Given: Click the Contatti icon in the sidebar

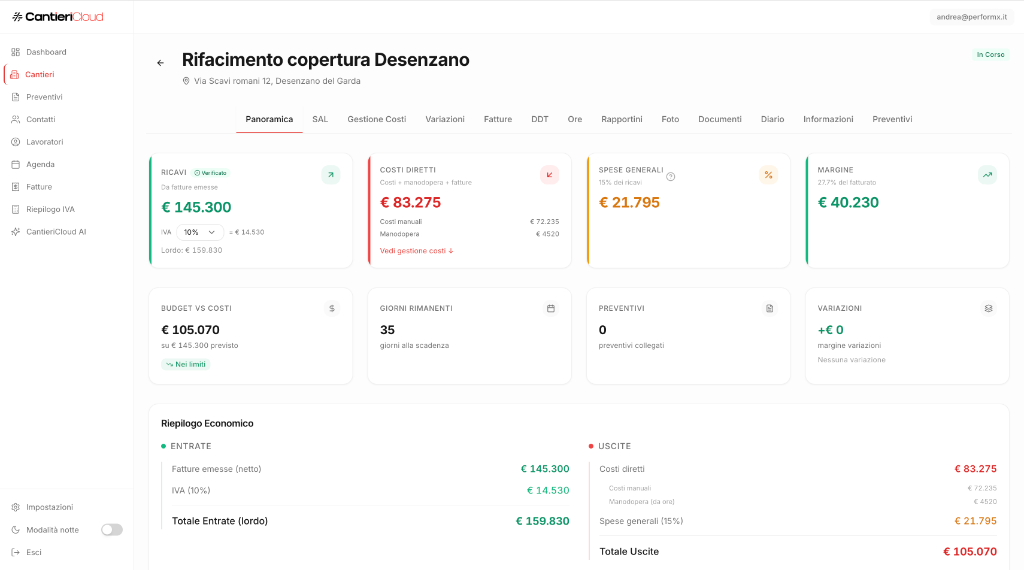Looking at the screenshot, I should tap(16, 119).
